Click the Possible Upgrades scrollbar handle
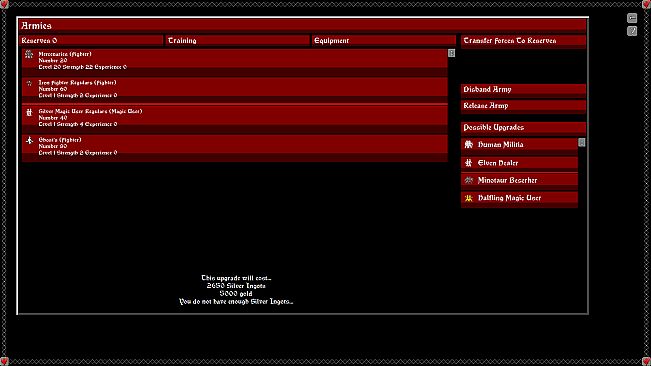This screenshot has height=366, width=651. pyautogui.click(x=582, y=143)
